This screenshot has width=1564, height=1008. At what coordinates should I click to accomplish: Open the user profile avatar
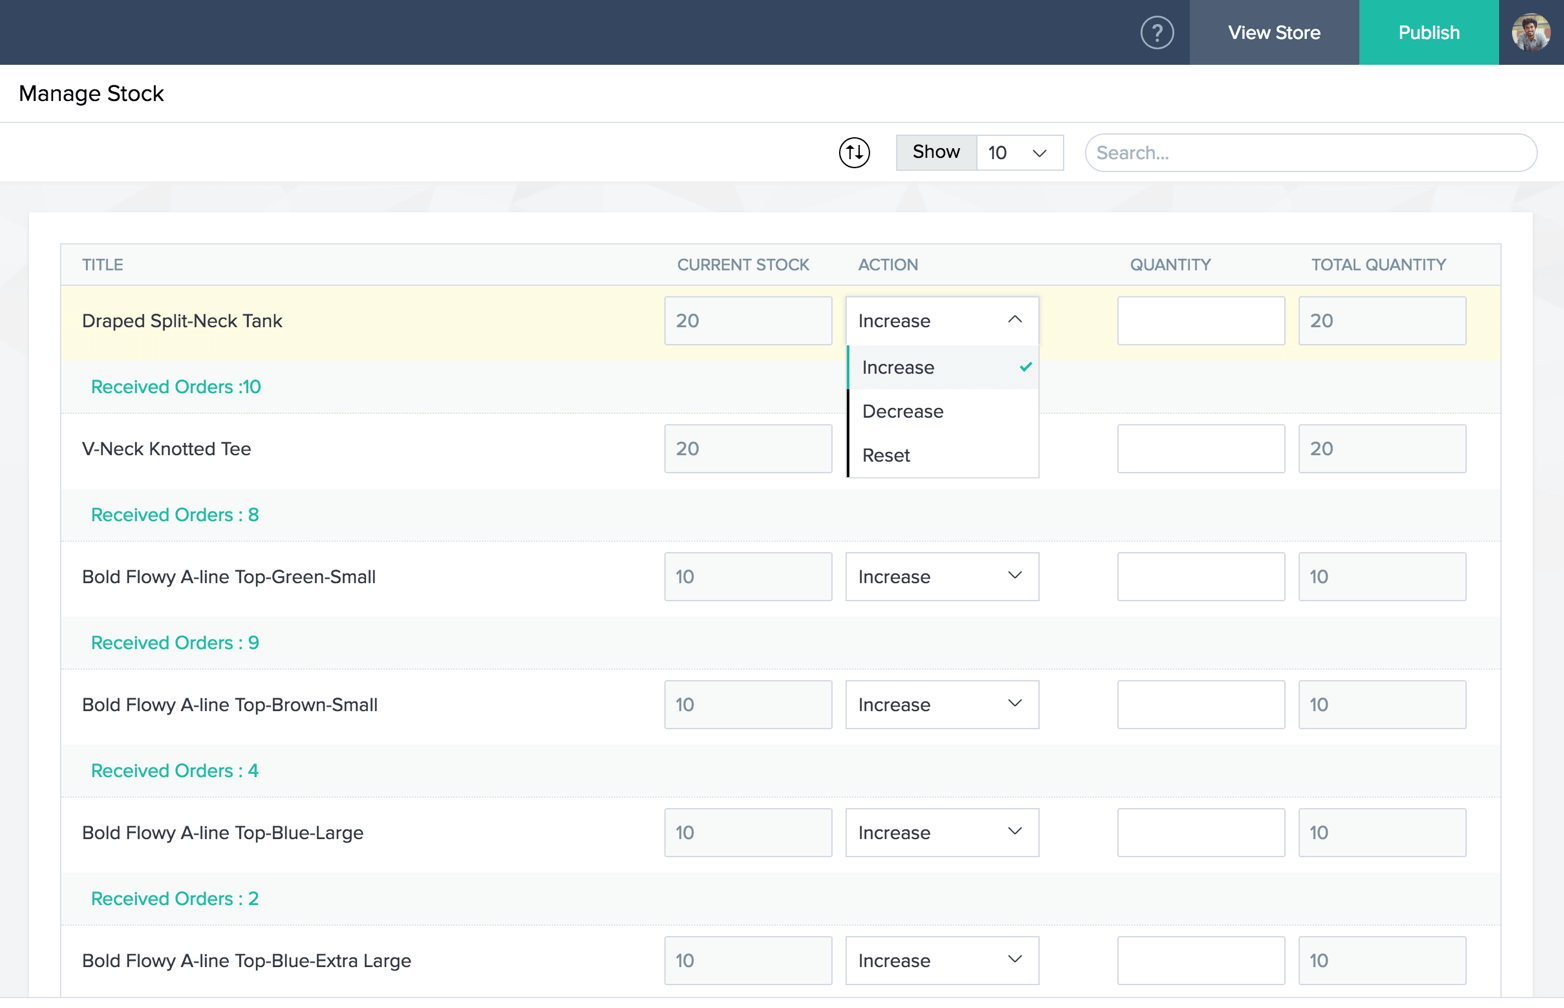[1530, 33]
